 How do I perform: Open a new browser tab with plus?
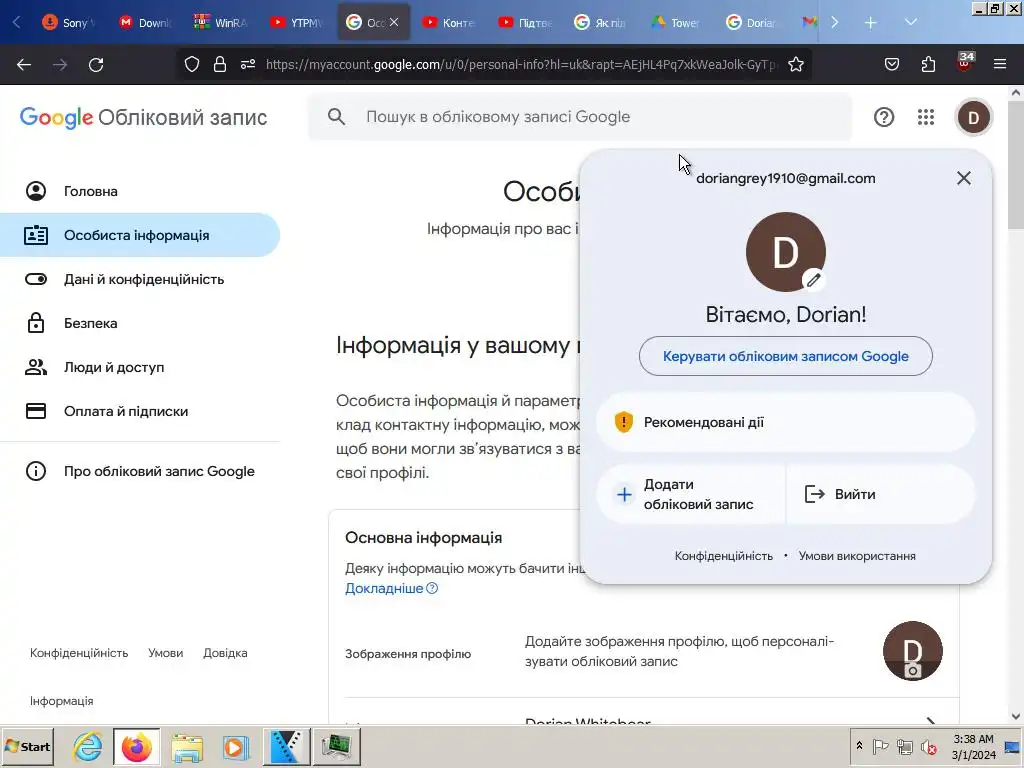(870, 23)
